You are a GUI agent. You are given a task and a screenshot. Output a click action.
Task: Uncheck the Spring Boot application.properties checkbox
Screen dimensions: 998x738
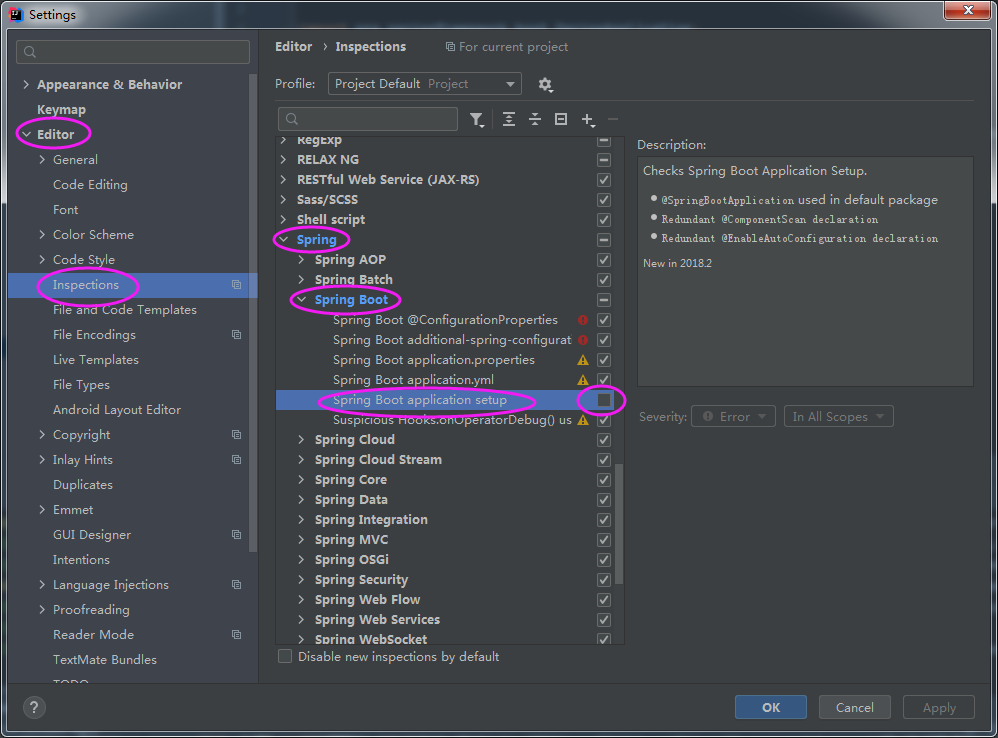604,360
